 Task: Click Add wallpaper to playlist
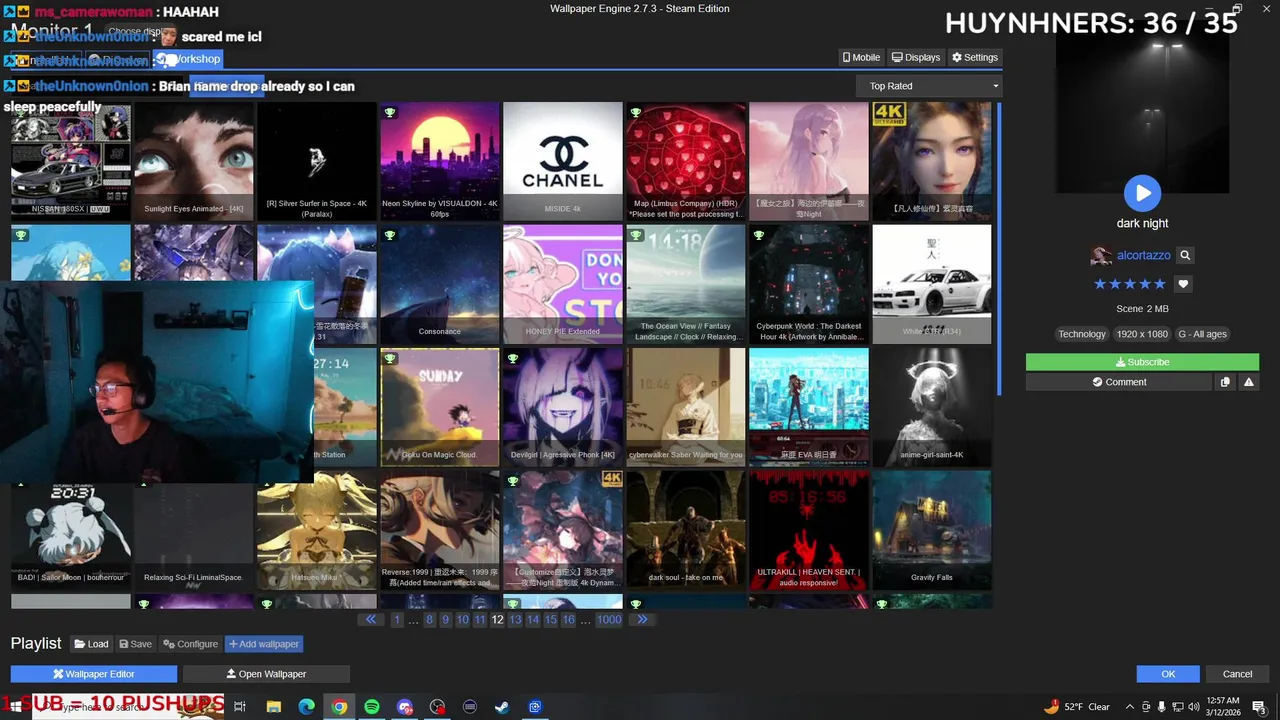264,644
